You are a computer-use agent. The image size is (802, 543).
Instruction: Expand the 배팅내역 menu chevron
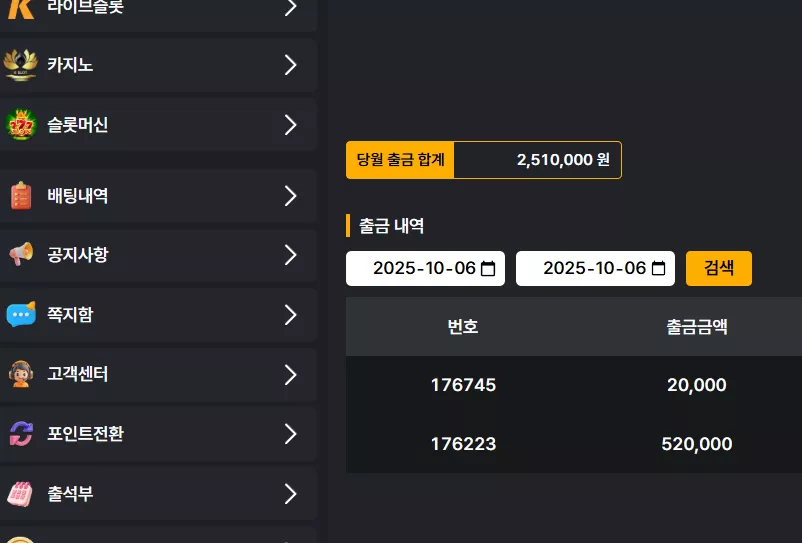point(291,196)
